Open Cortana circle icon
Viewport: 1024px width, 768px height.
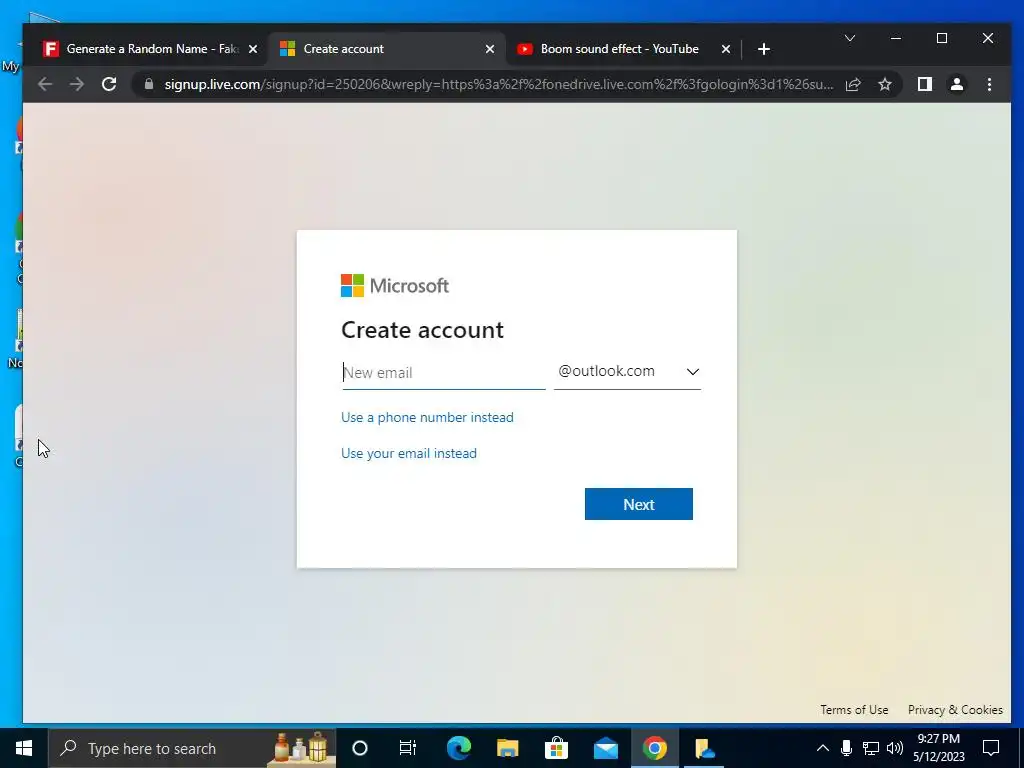click(x=360, y=748)
